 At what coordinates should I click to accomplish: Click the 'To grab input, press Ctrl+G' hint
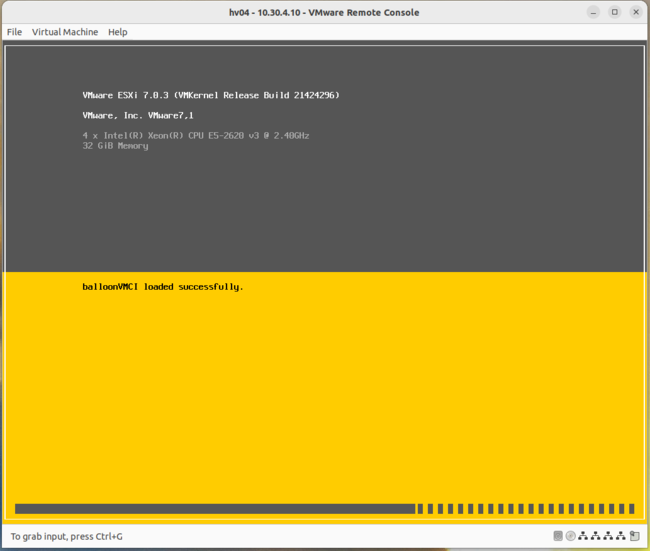(x=67, y=536)
